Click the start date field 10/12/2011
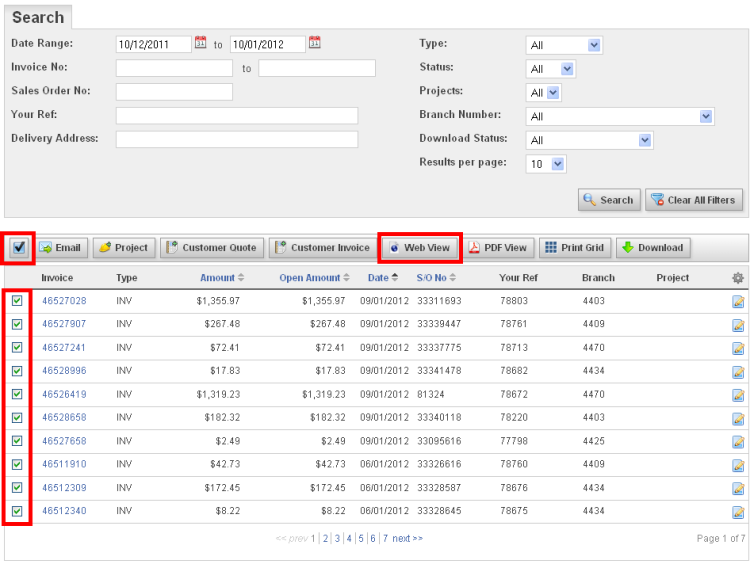This screenshot has height=564, width=750. (x=154, y=44)
